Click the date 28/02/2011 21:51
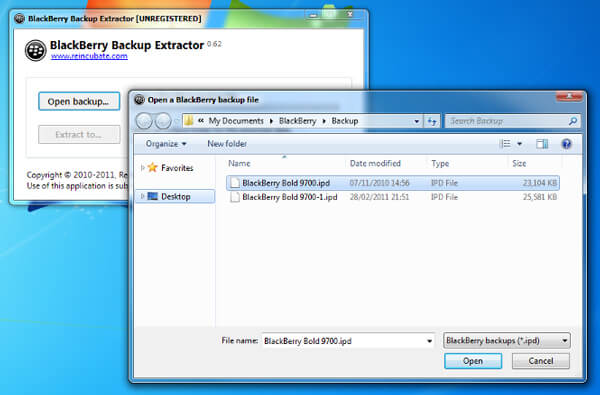Image resolution: width=600 pixels, height=395 pixels. 379,197
